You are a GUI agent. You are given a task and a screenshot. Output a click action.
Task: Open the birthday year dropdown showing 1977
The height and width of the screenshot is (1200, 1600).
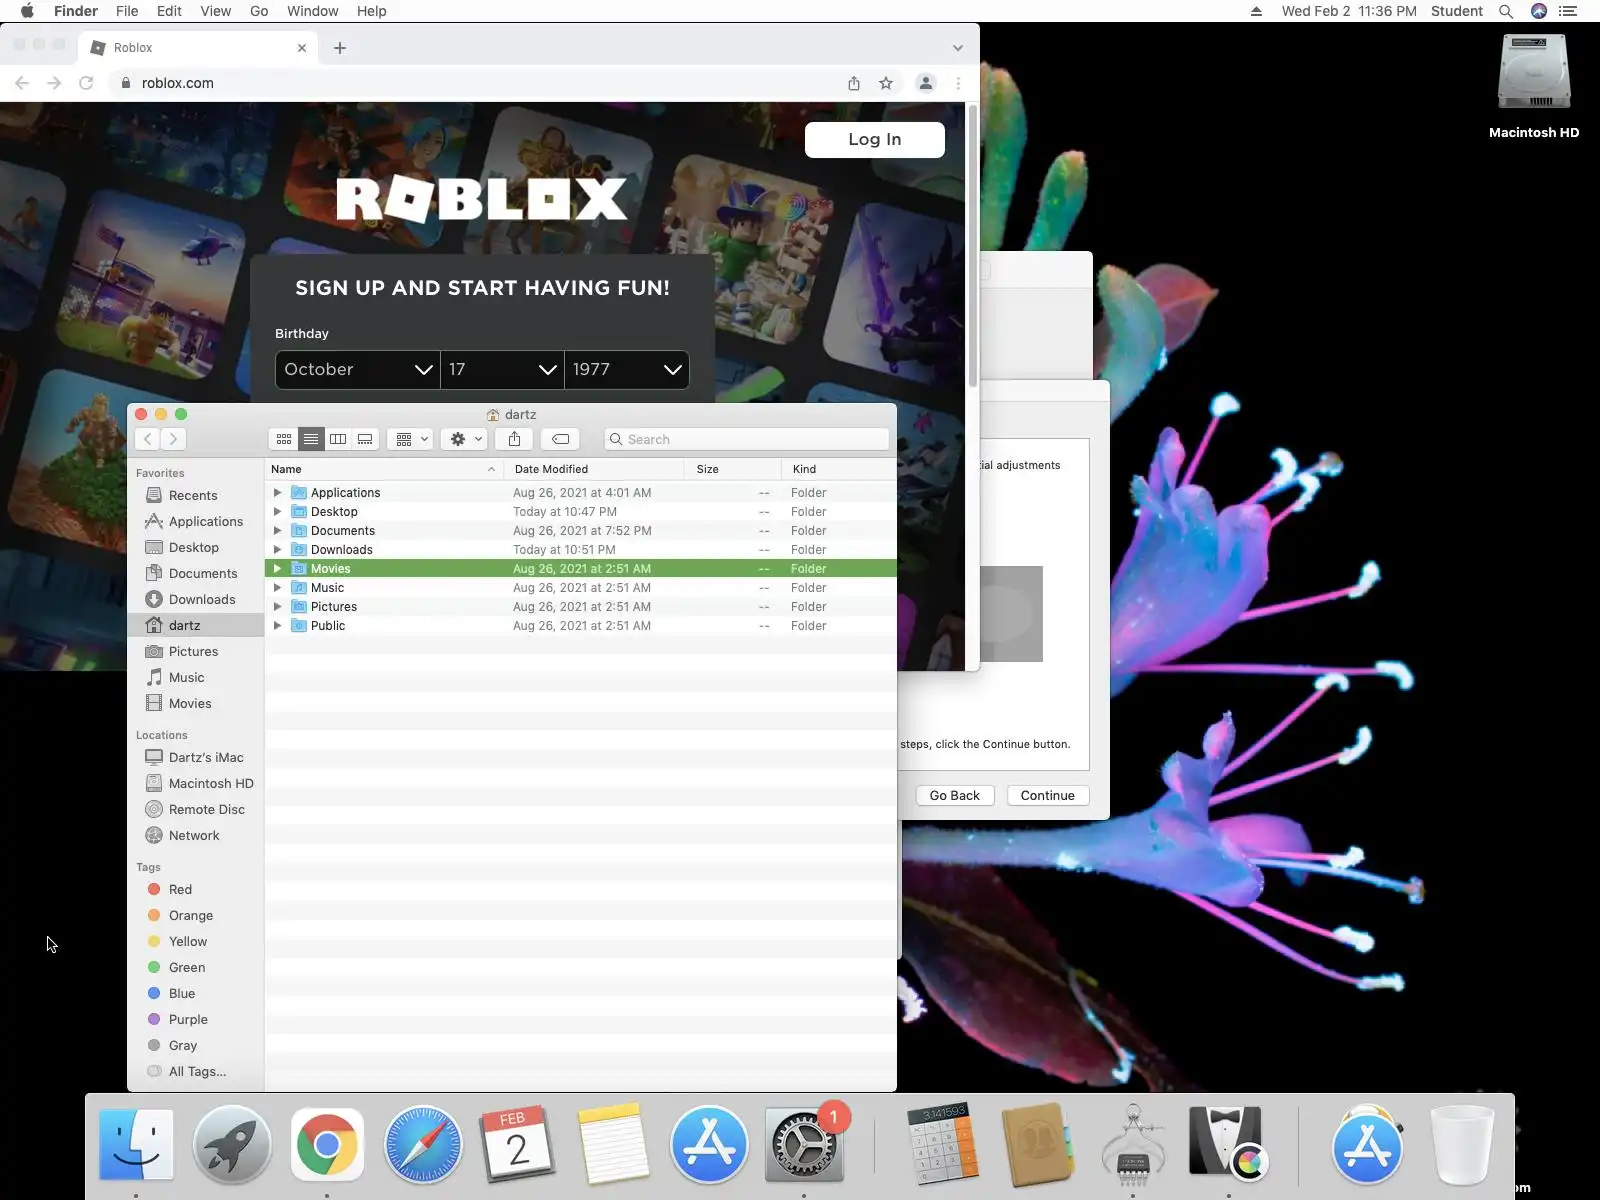click(627, 370)
